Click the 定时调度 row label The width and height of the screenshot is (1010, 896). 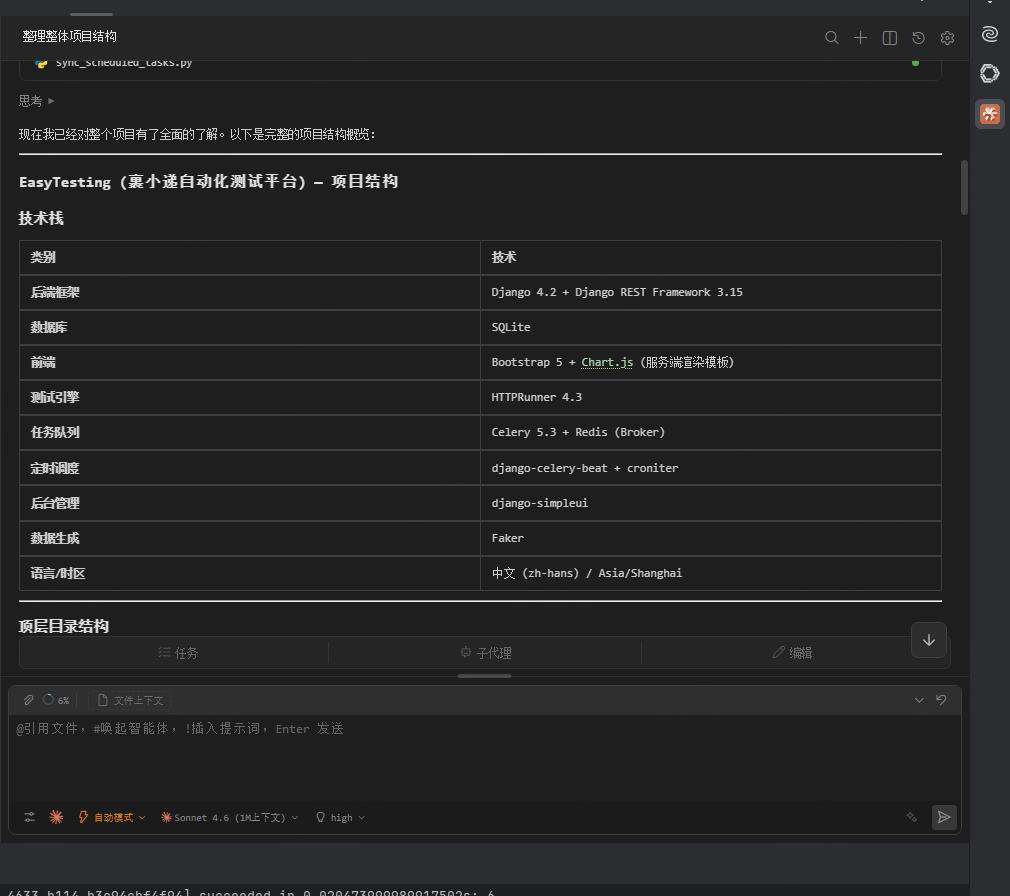pos(55,468)
